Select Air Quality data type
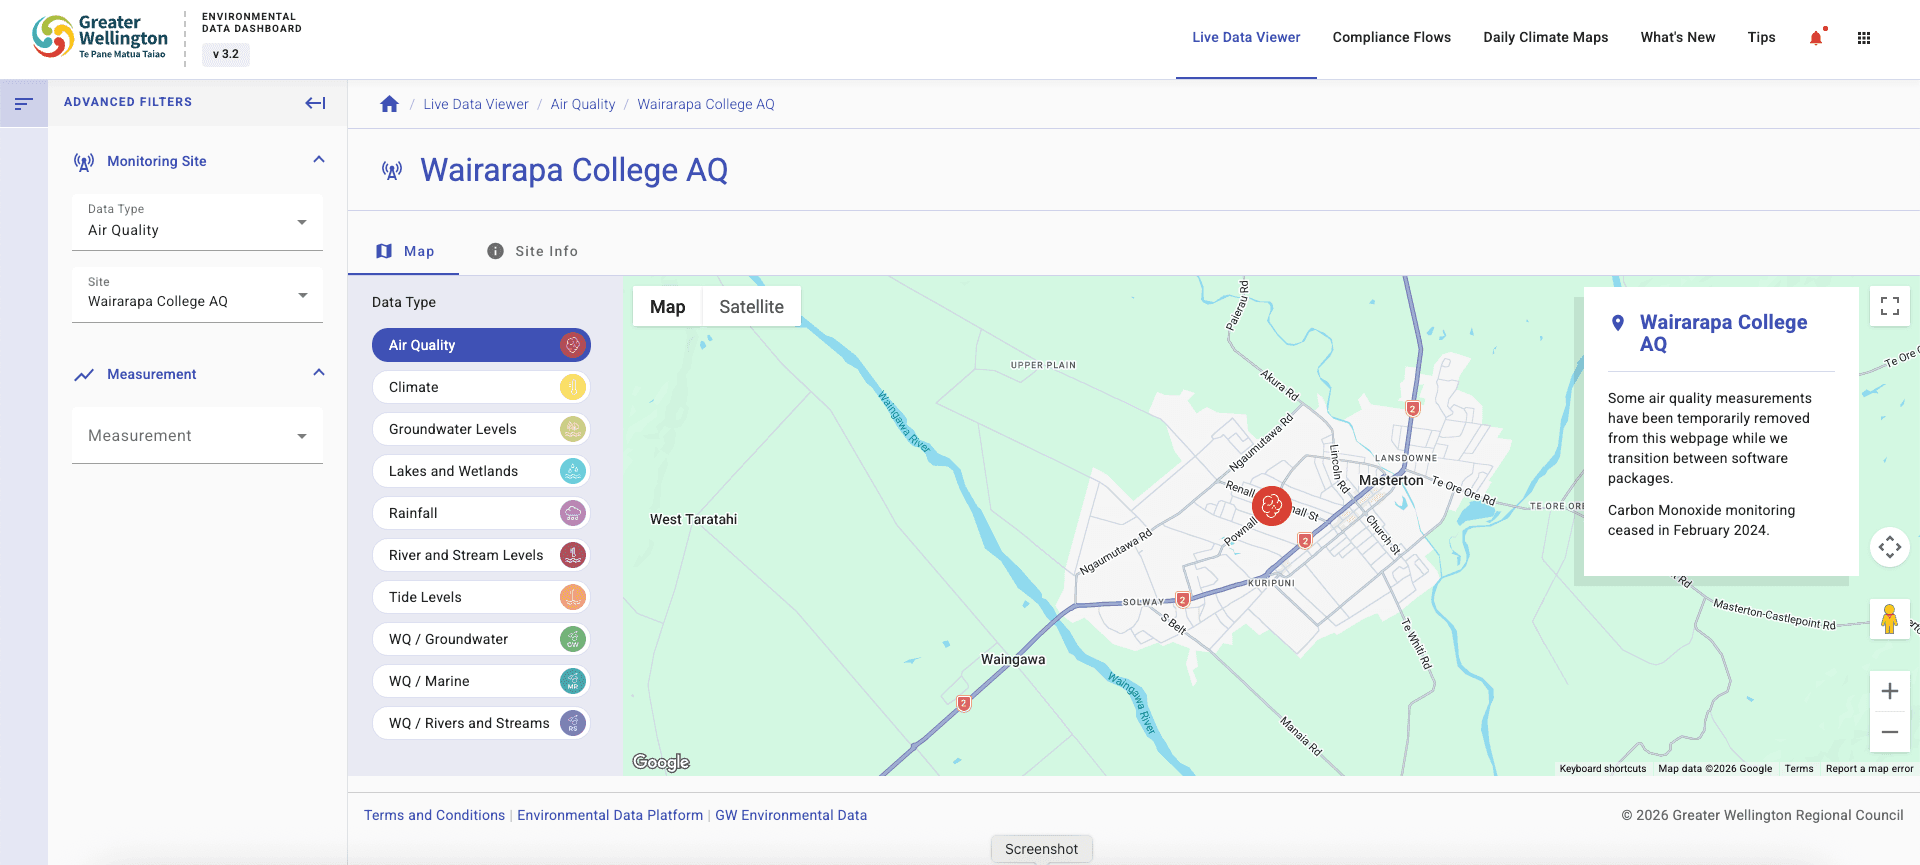This screenshot has height=865, width=1920. click(x=481, y=345)
